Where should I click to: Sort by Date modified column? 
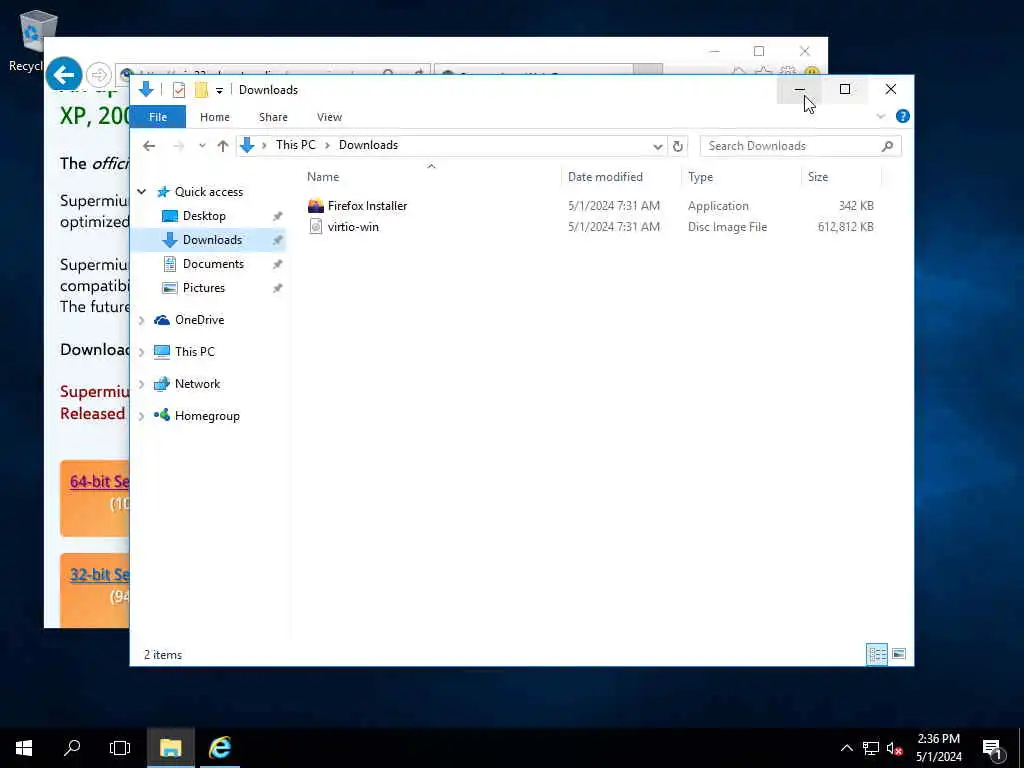coord(605,177)
